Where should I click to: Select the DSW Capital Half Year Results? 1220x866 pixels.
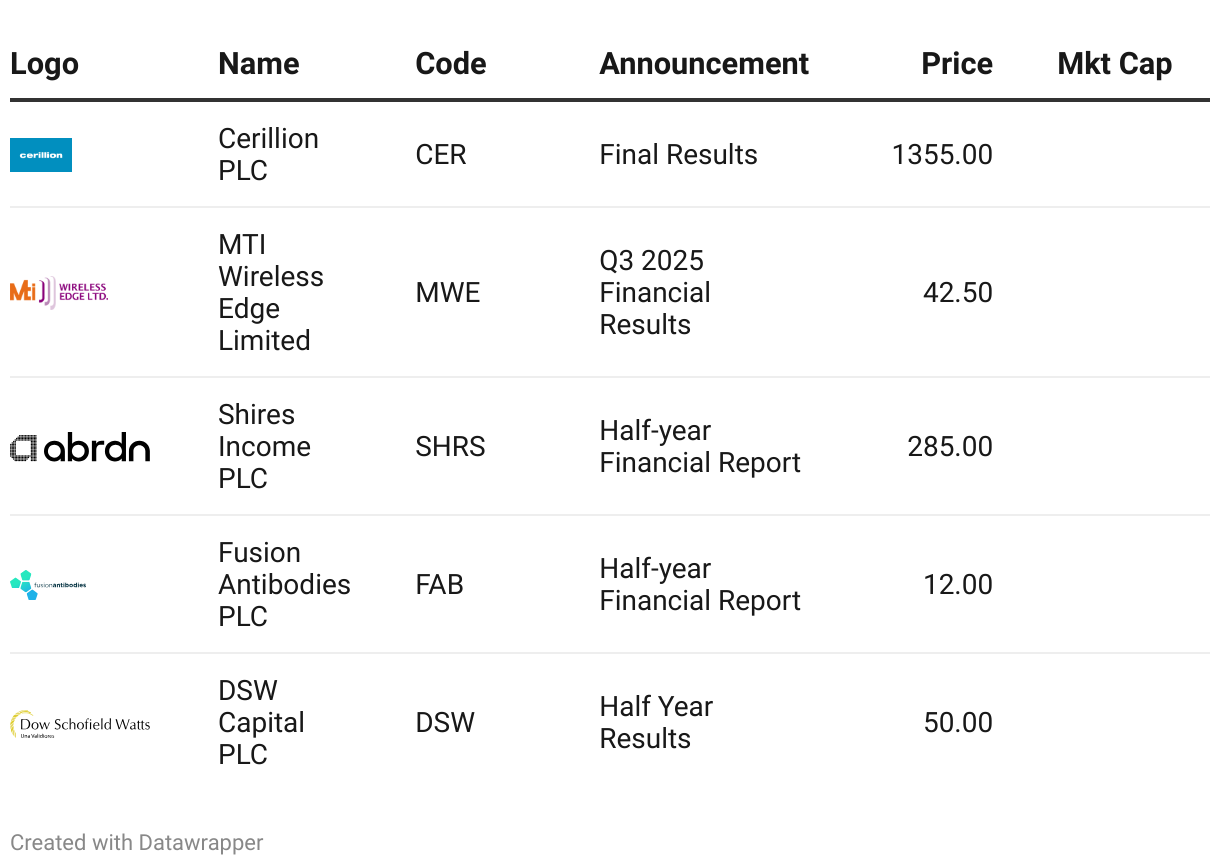point(656,723)
